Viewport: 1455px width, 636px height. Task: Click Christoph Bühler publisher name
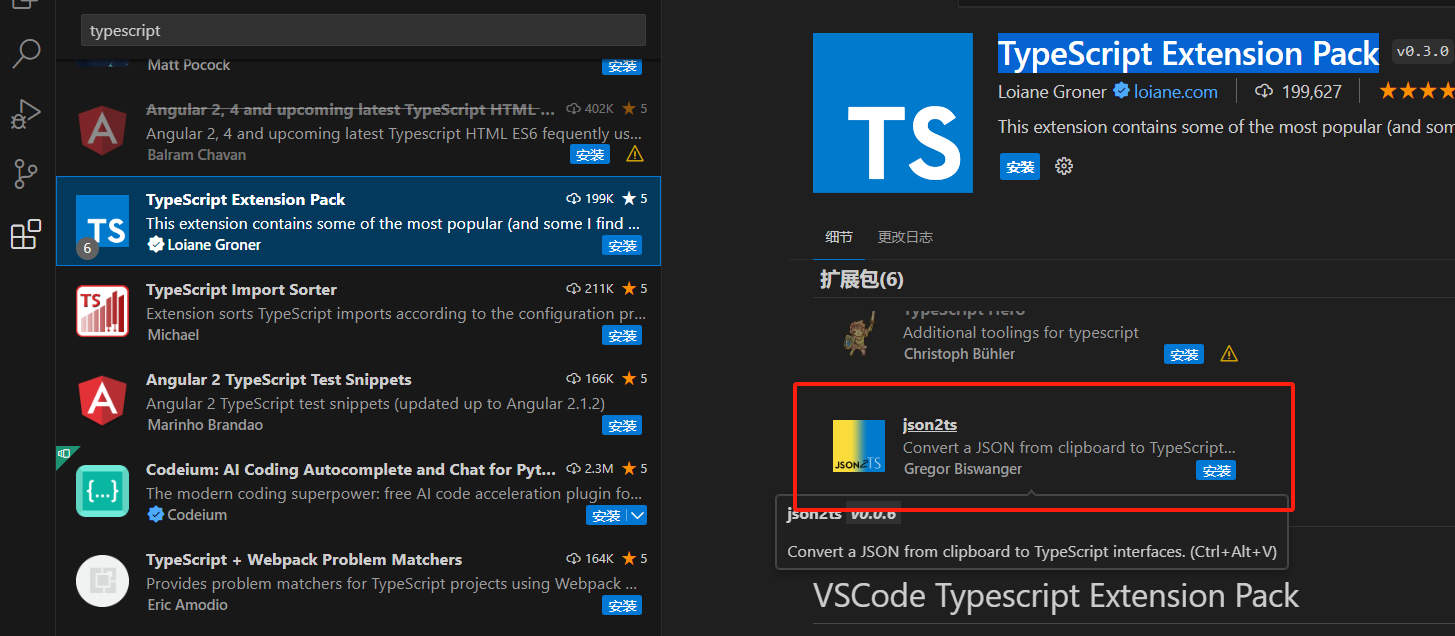point(959,353)
